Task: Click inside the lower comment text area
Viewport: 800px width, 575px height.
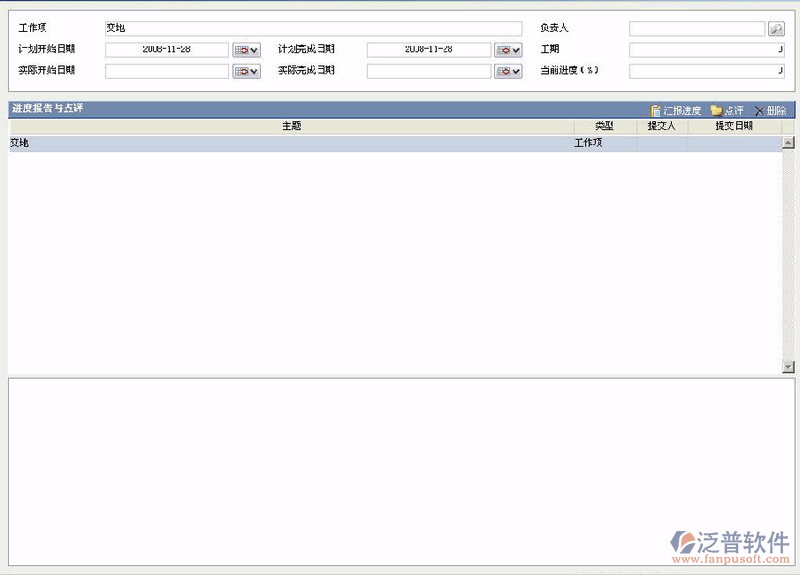Action: (402, 472)
